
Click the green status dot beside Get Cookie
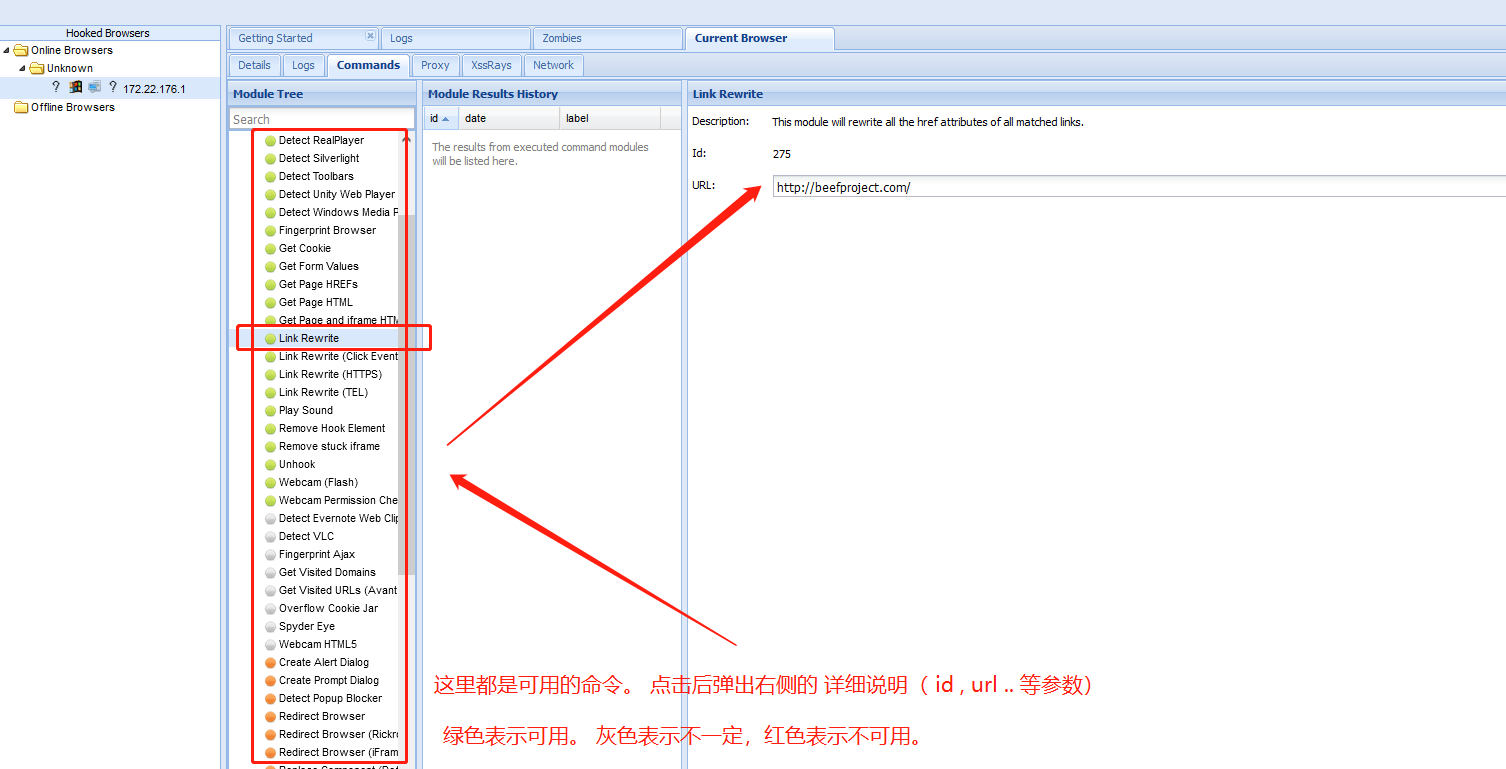pyautogui.click(x=270, y=249)
